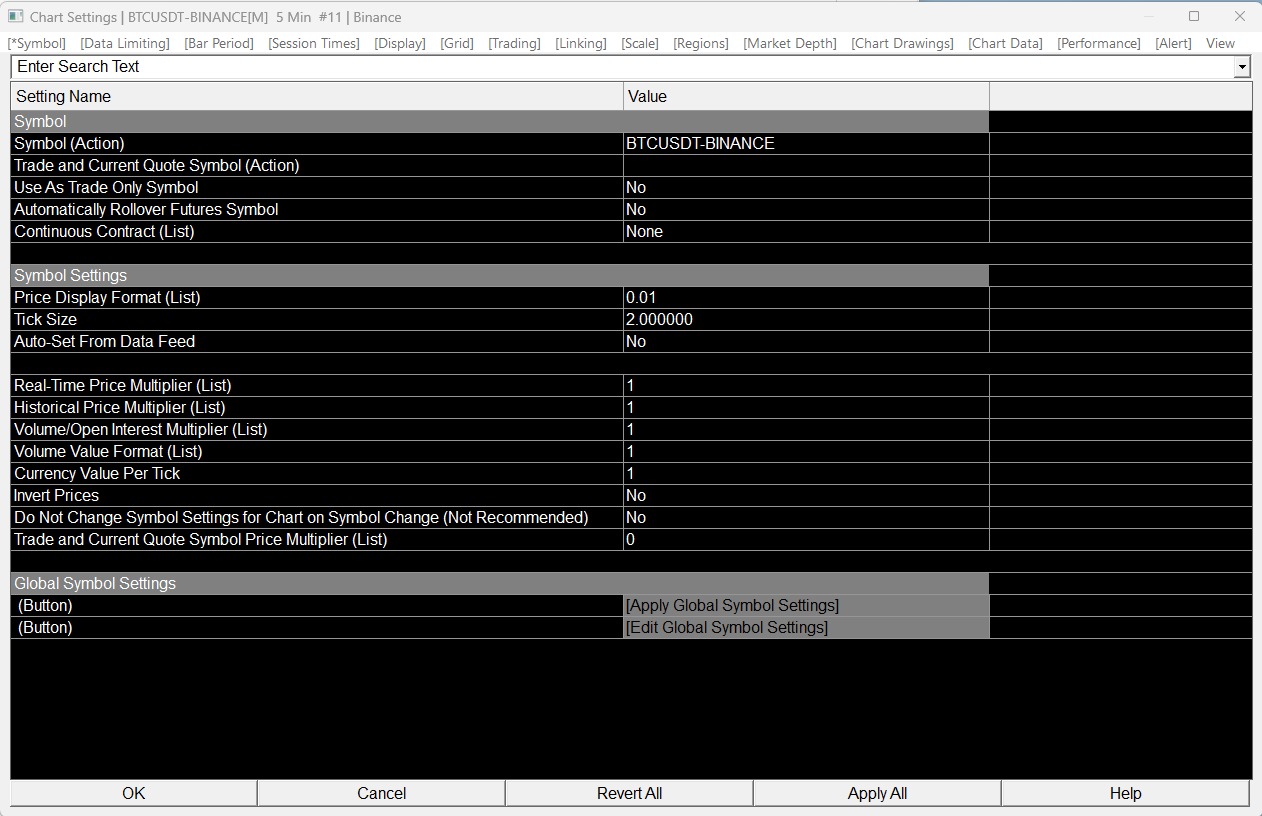This screenshot has height=816, width=1262.
Task: Select the [Alert] tab
Action: pos(1173,43)
